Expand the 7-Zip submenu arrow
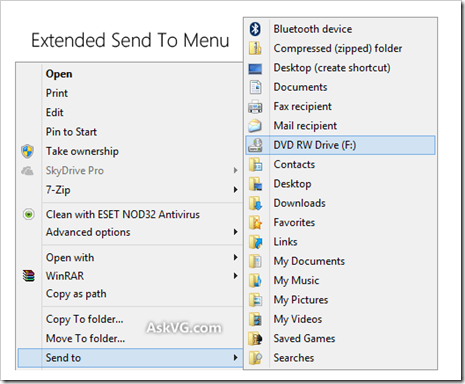Viewport: 465px width, 384px height. tap(236, 190)
